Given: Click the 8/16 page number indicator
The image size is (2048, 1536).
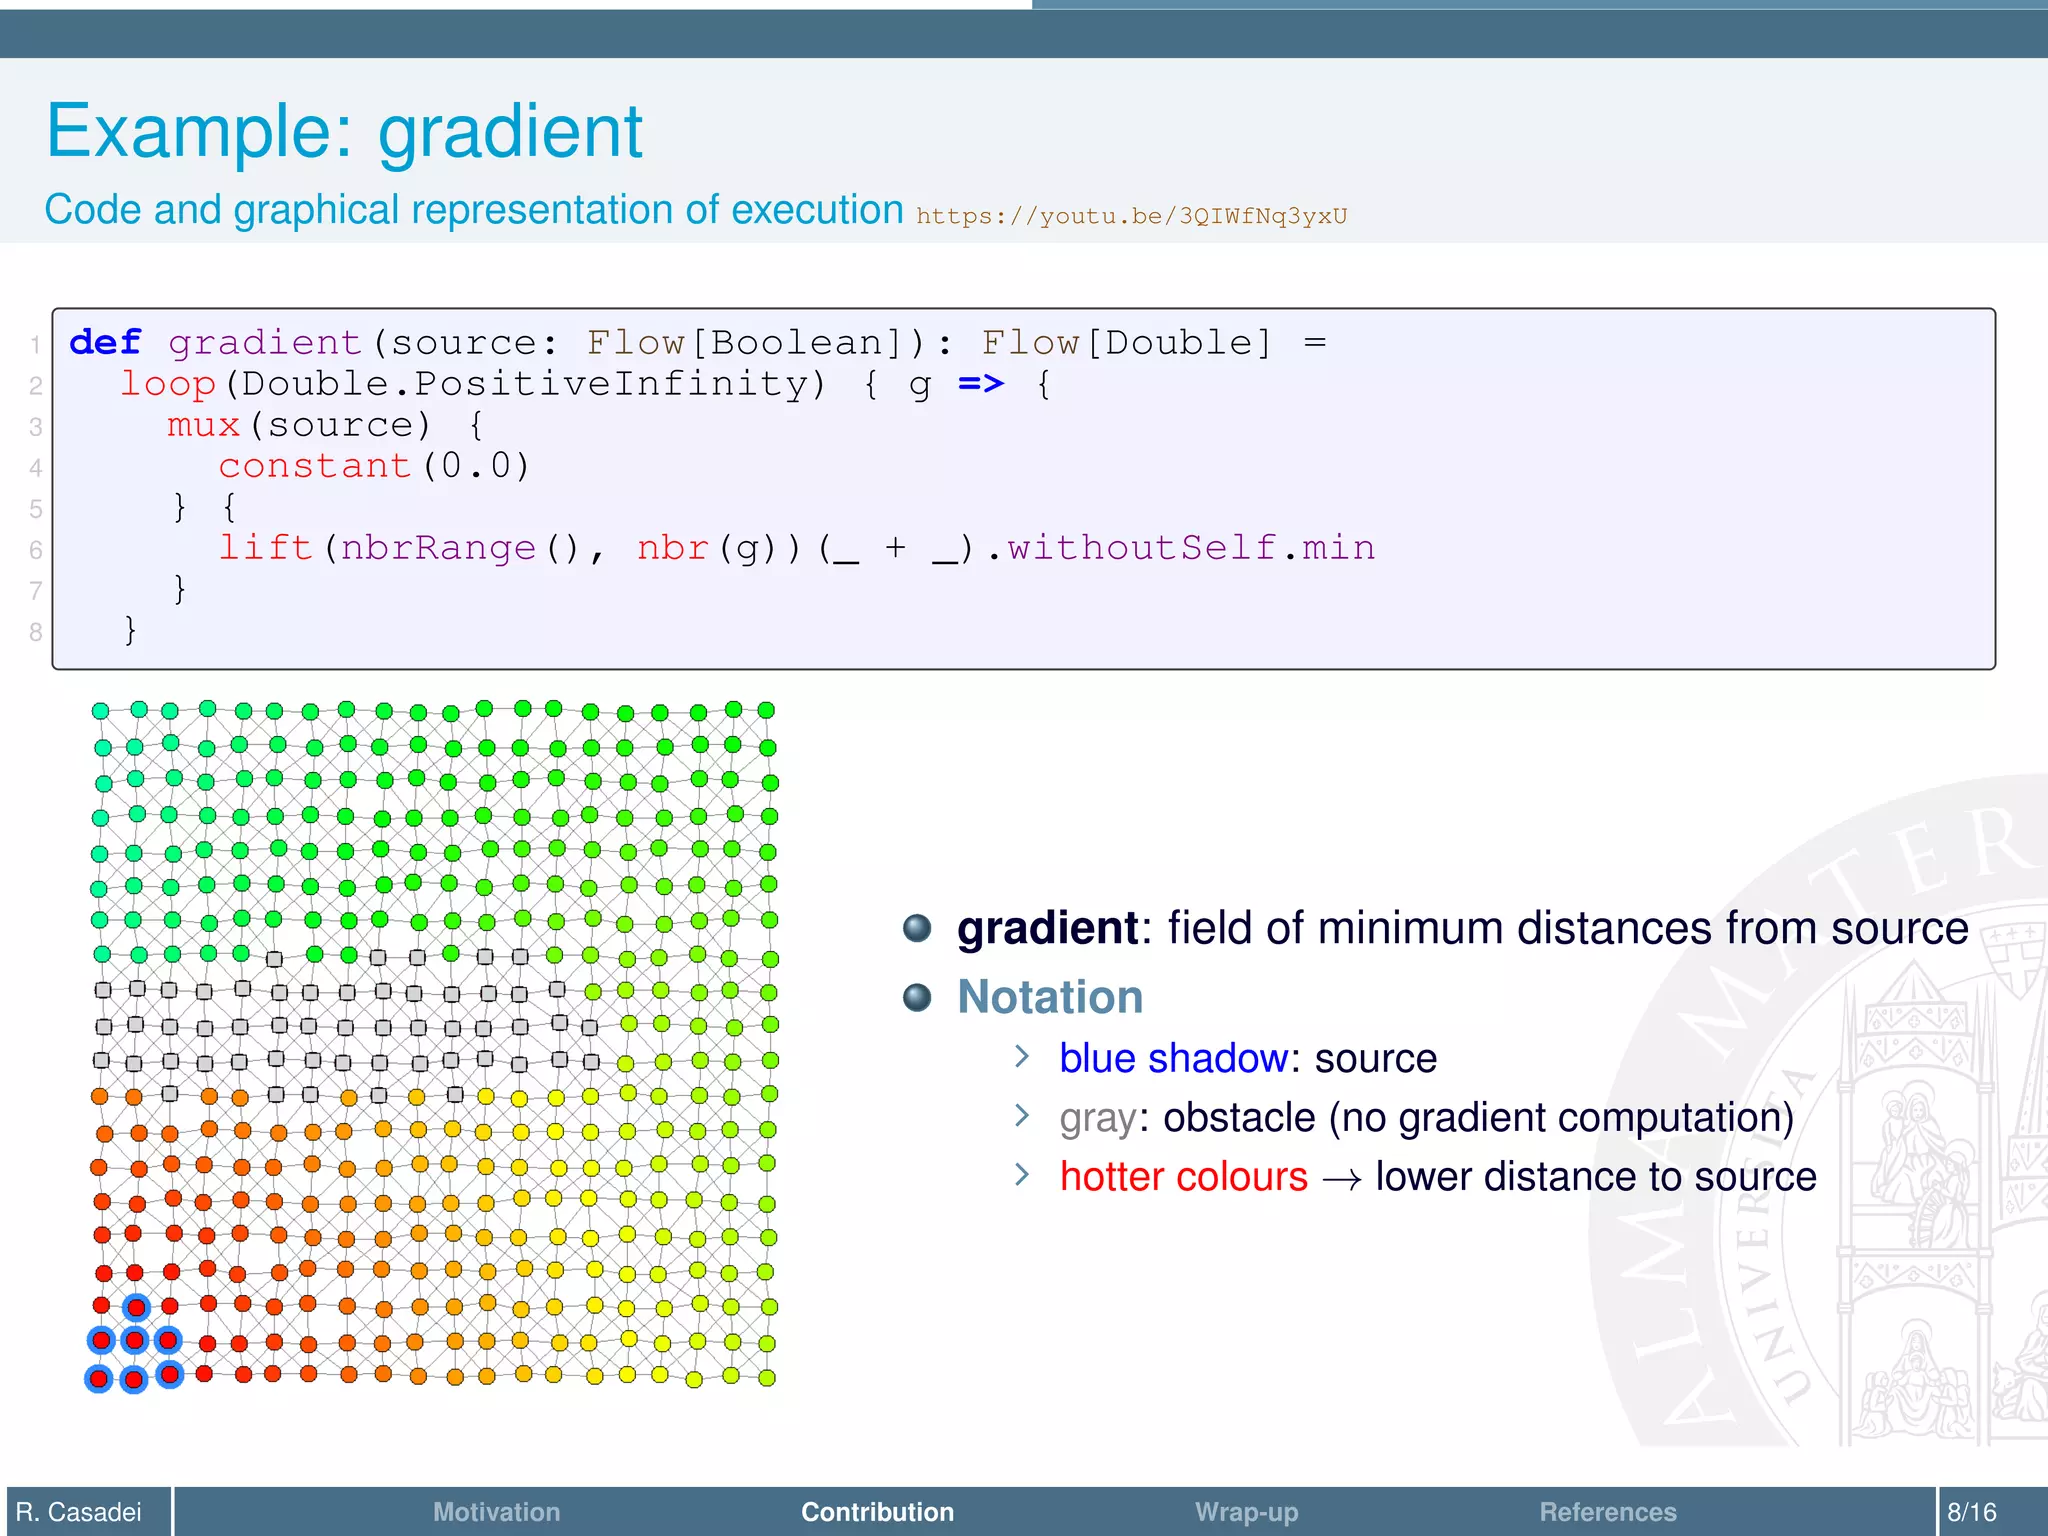Looking at the screenshot, I should pyautogui.click(x=1971, y=1511).
